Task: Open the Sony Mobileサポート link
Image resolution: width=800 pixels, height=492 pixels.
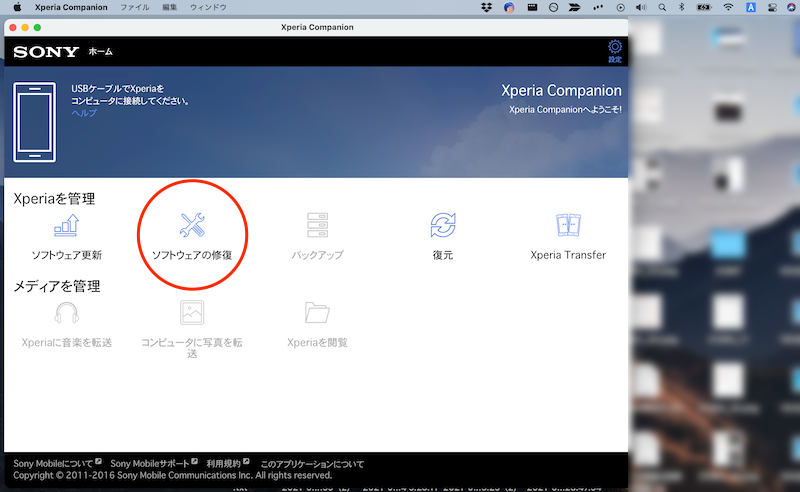Action: point(150,464)
